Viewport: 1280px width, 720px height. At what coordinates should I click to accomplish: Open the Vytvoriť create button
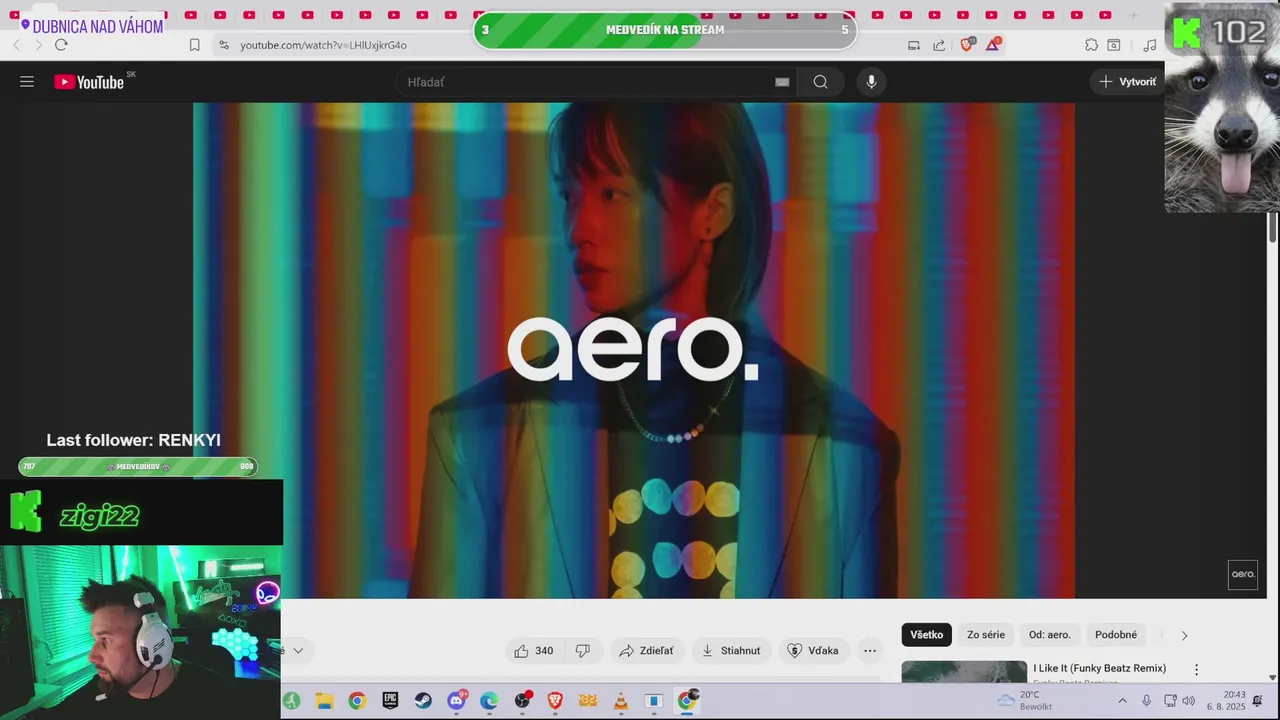tap(1127, 82)
